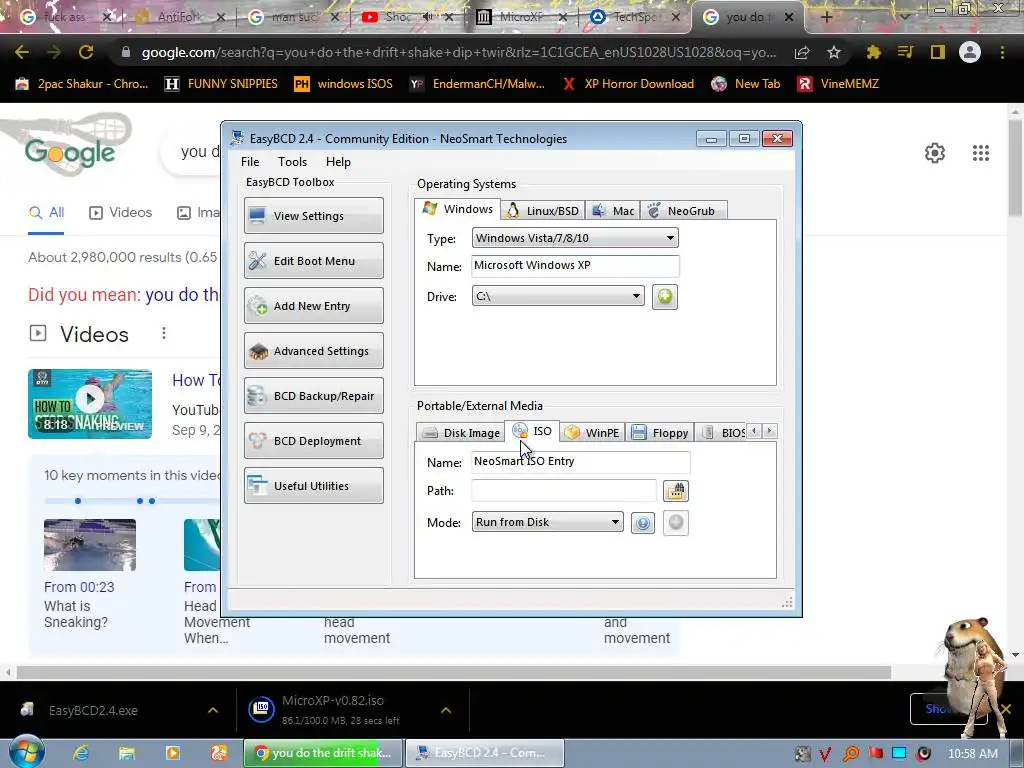Screen dimensions: 1024x768
Task: Expand options for EasyBCD2.4.exe download
Action: (213, 710)
